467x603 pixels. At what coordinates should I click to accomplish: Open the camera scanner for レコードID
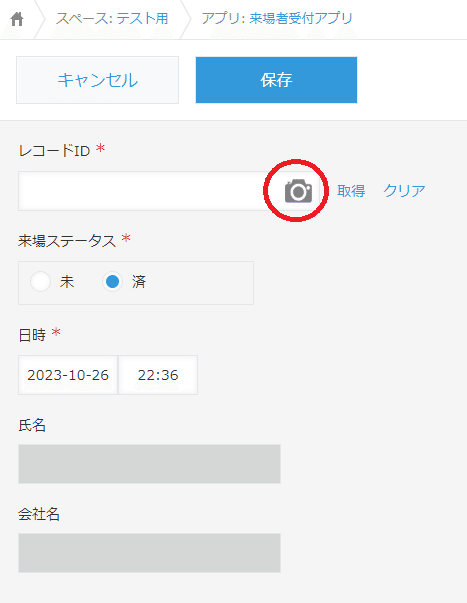click(x=298, y=191)
